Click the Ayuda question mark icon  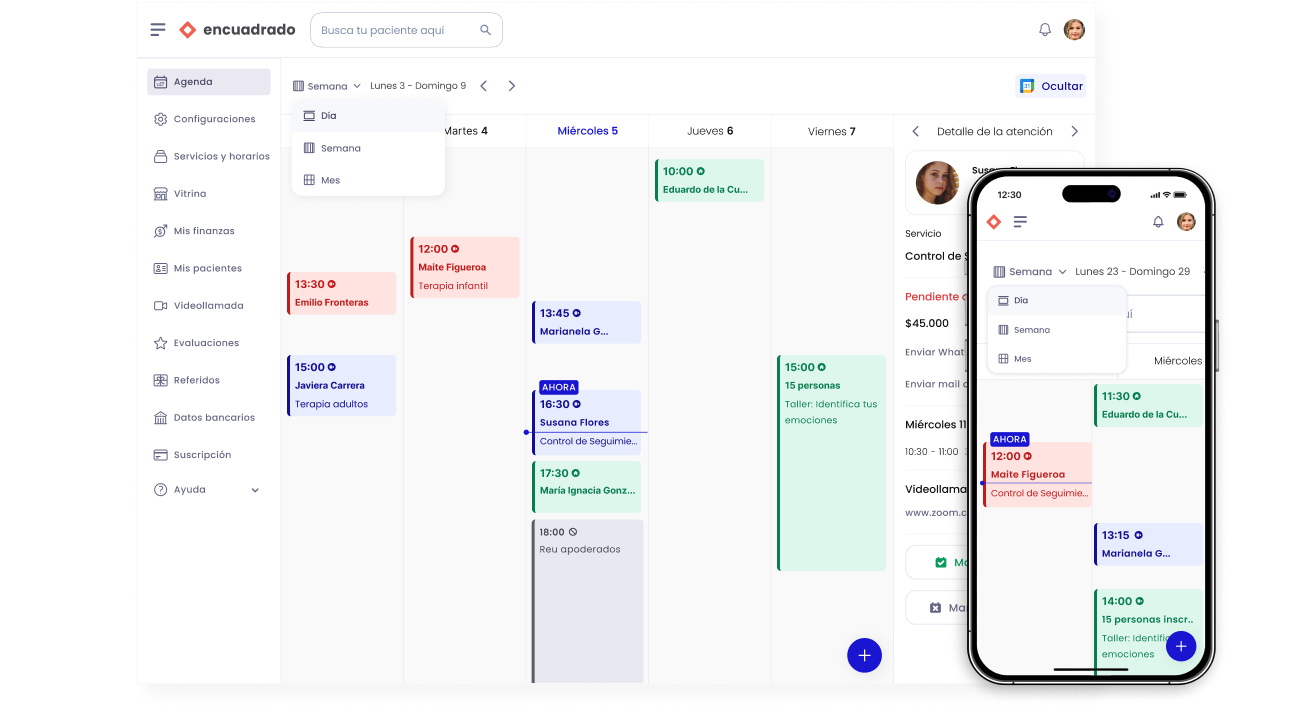[160, 490]
